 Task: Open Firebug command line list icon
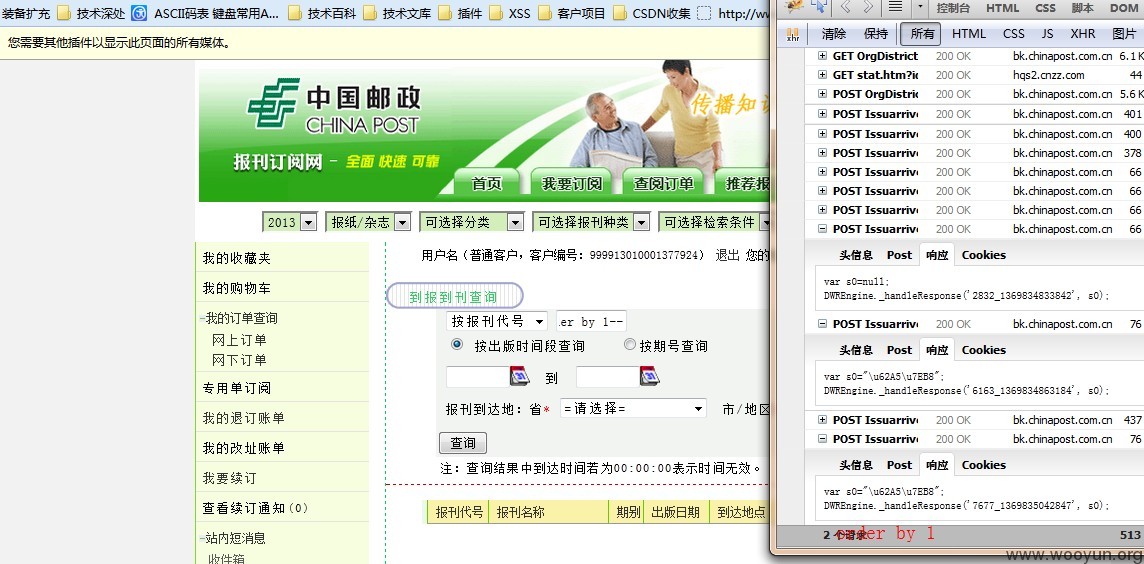tap(895, 8)
